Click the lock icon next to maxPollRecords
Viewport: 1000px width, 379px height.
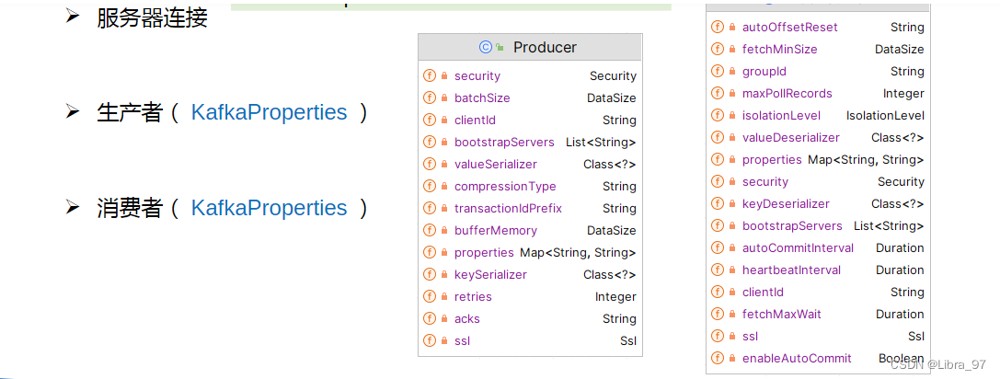pos(732,94)
